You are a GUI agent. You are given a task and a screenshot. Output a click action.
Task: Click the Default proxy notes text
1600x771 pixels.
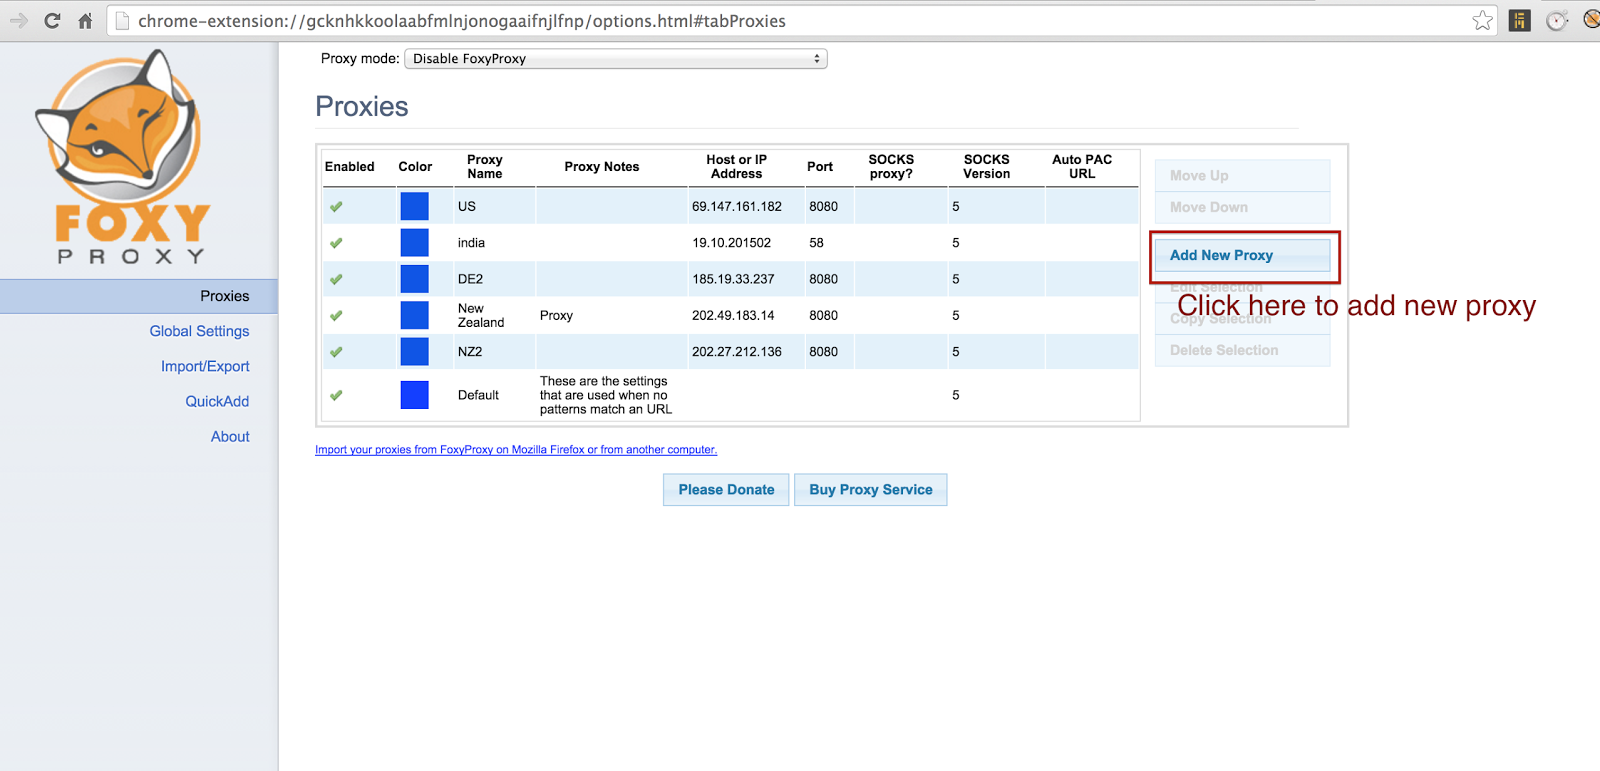tap(606, 395)
